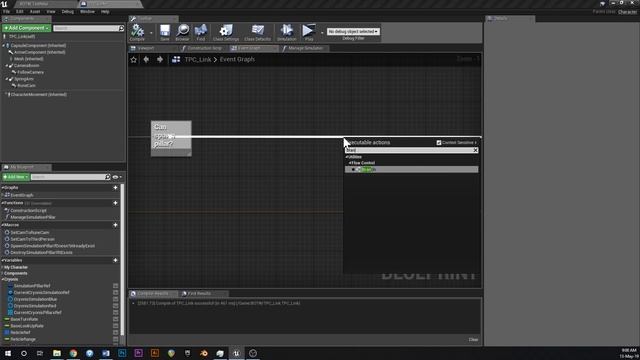Toggle visibility of CurrentCryonisSimulationRef variable
This screenshot has width=640, height=360.
[x=116, y=292]
